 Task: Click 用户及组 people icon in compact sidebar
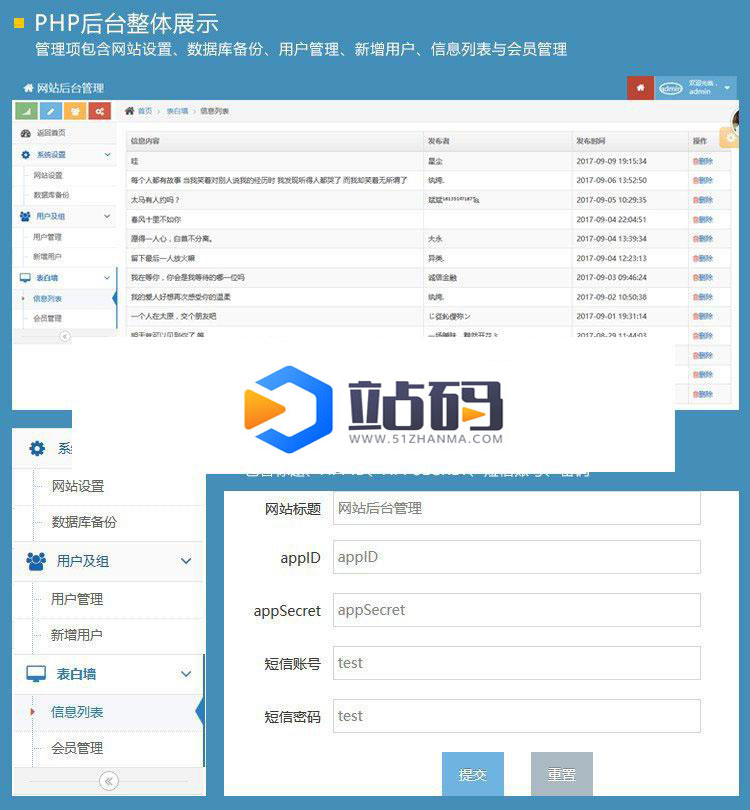pyautogui.click(x=25, y=216)
